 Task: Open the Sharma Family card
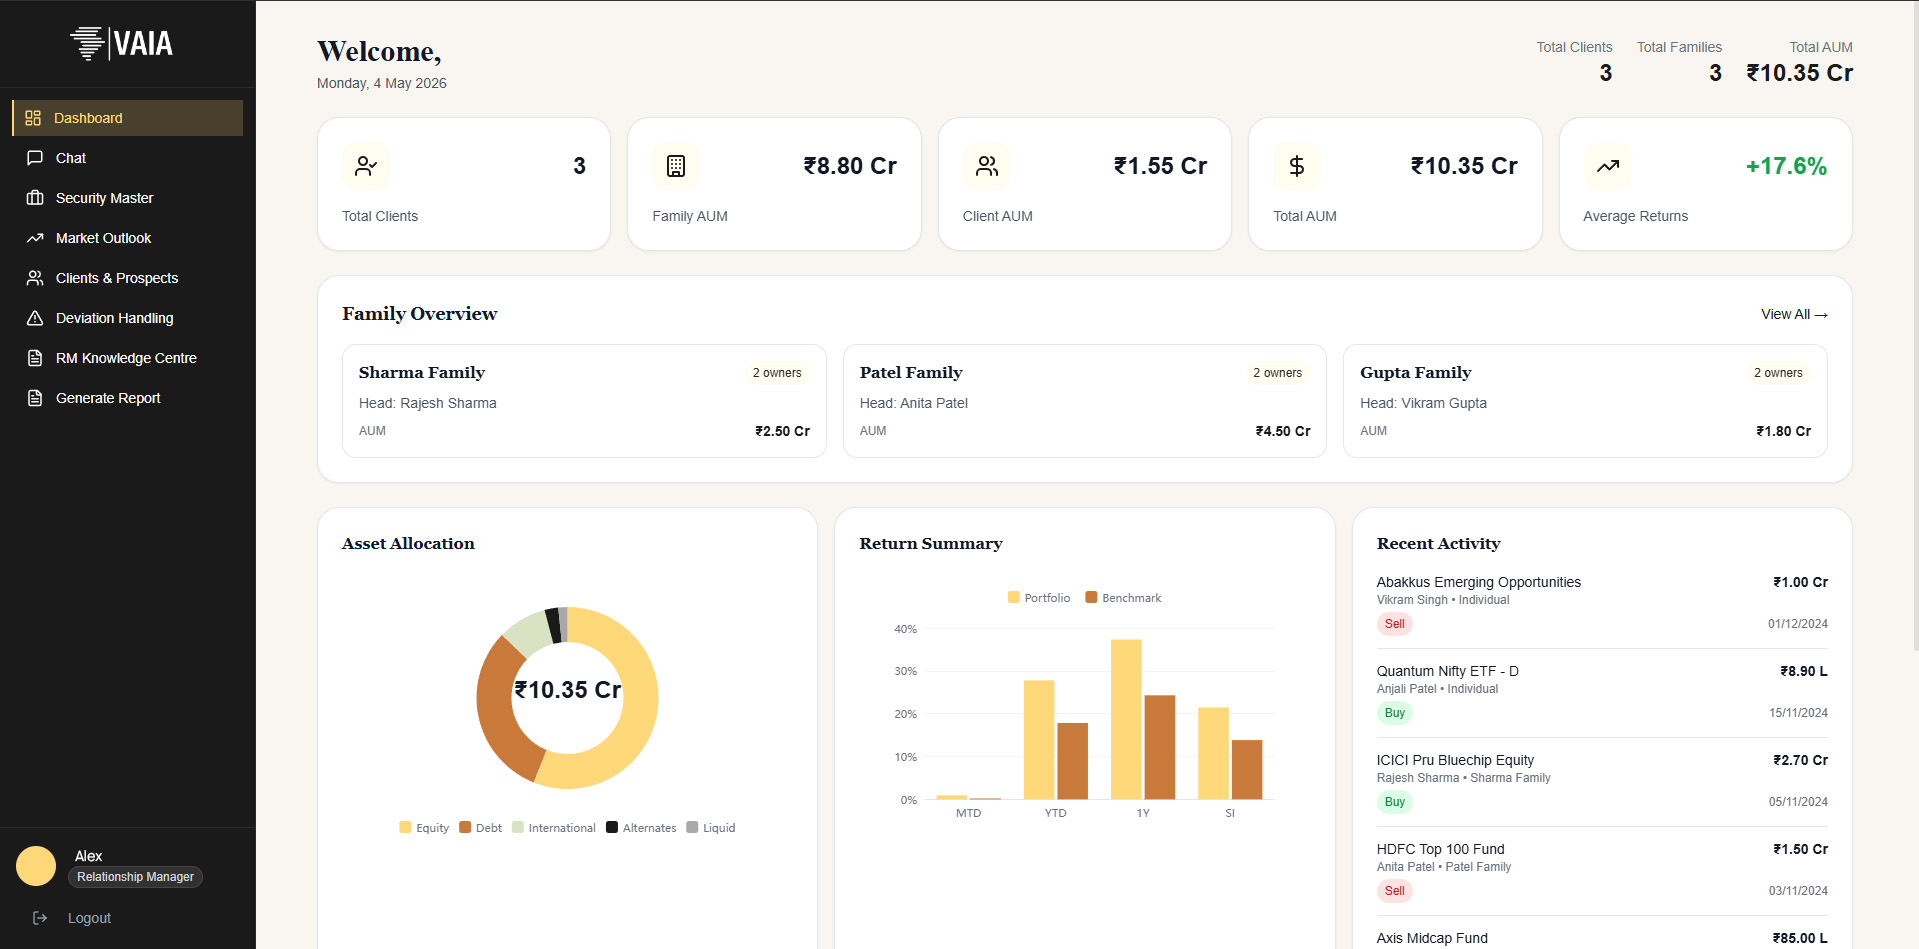point(584,401)
